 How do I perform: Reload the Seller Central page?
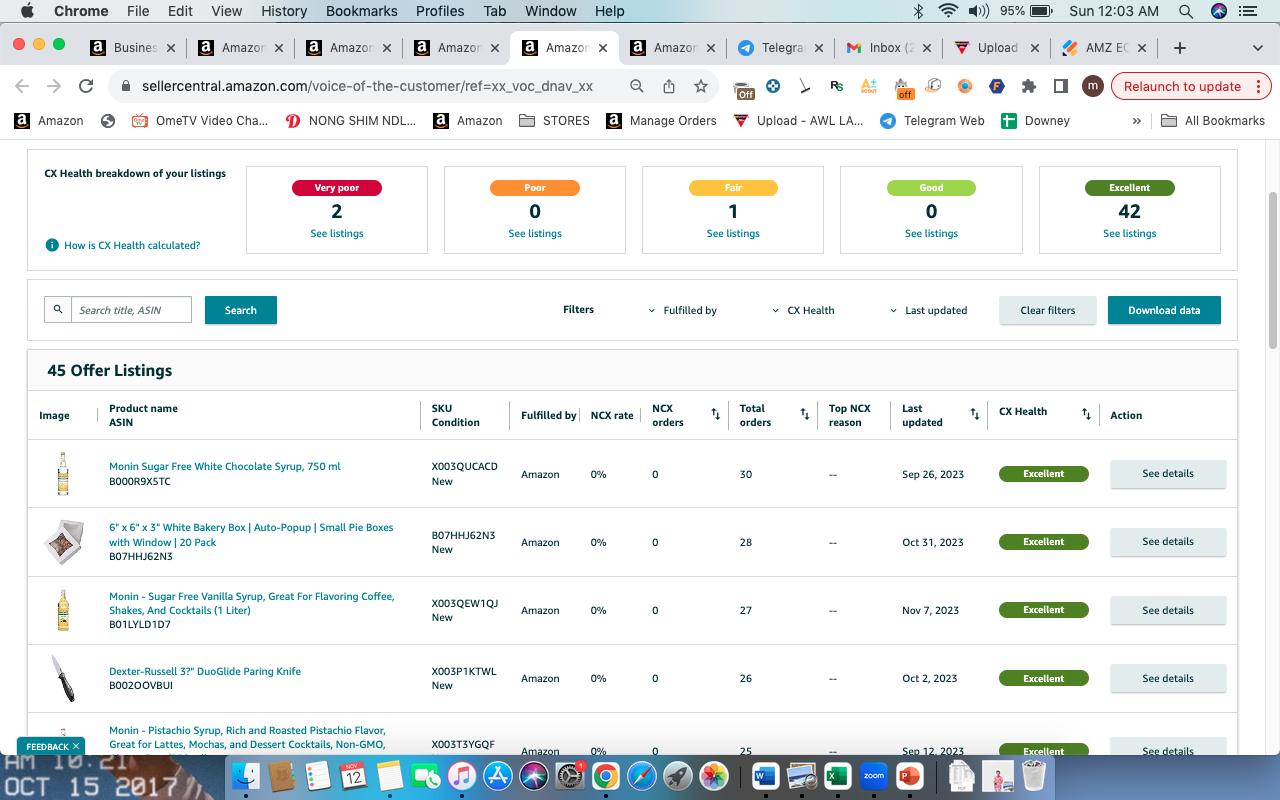coord(86,86)
